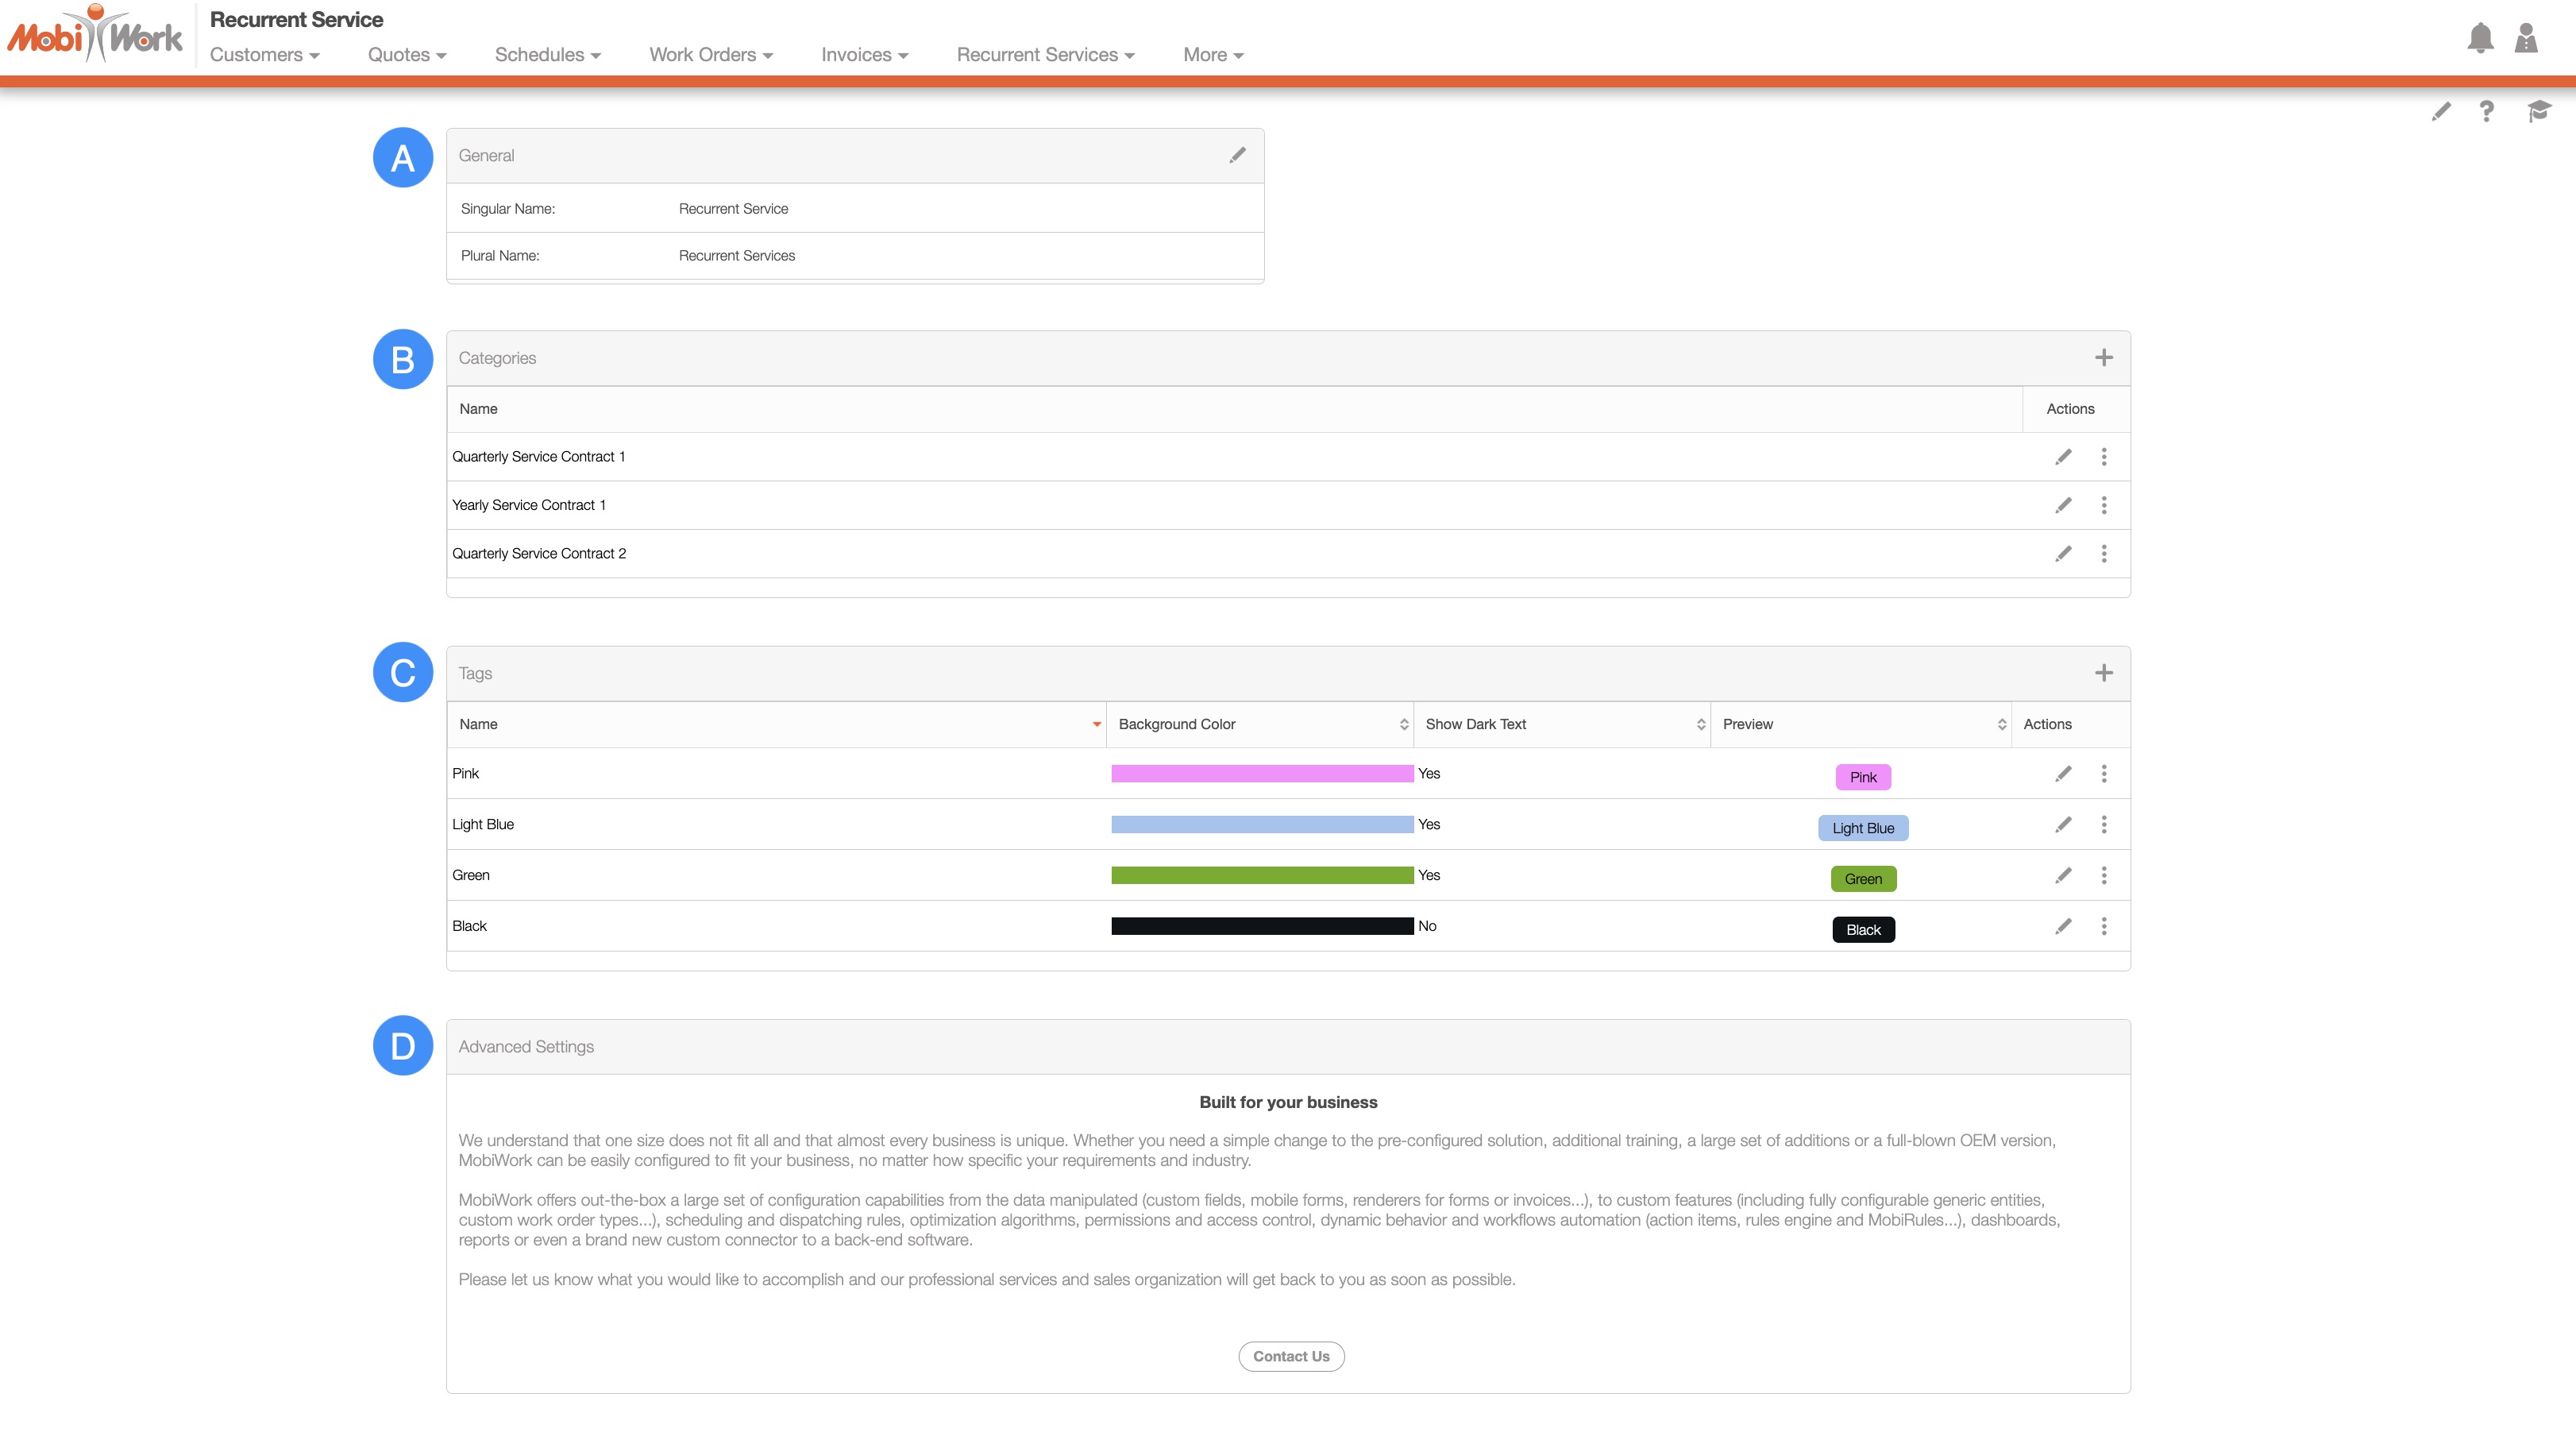The image size is (2576, 1444).
Task: Edit the General section with pencil icon
Action: point(1237,155)
